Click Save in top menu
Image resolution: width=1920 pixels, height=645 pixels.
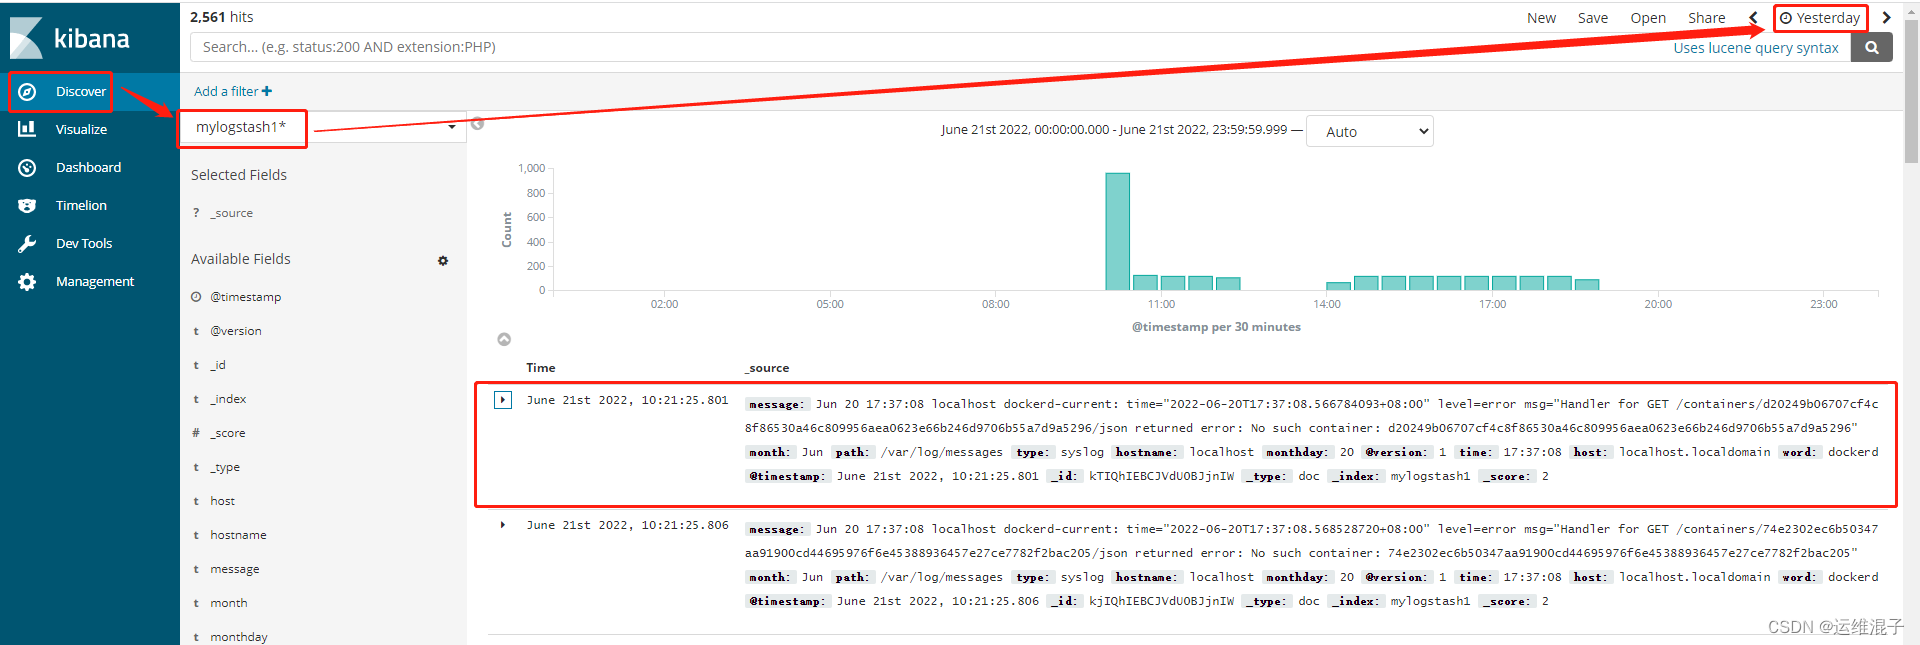pyautogui.click(x=1593, y=18)
